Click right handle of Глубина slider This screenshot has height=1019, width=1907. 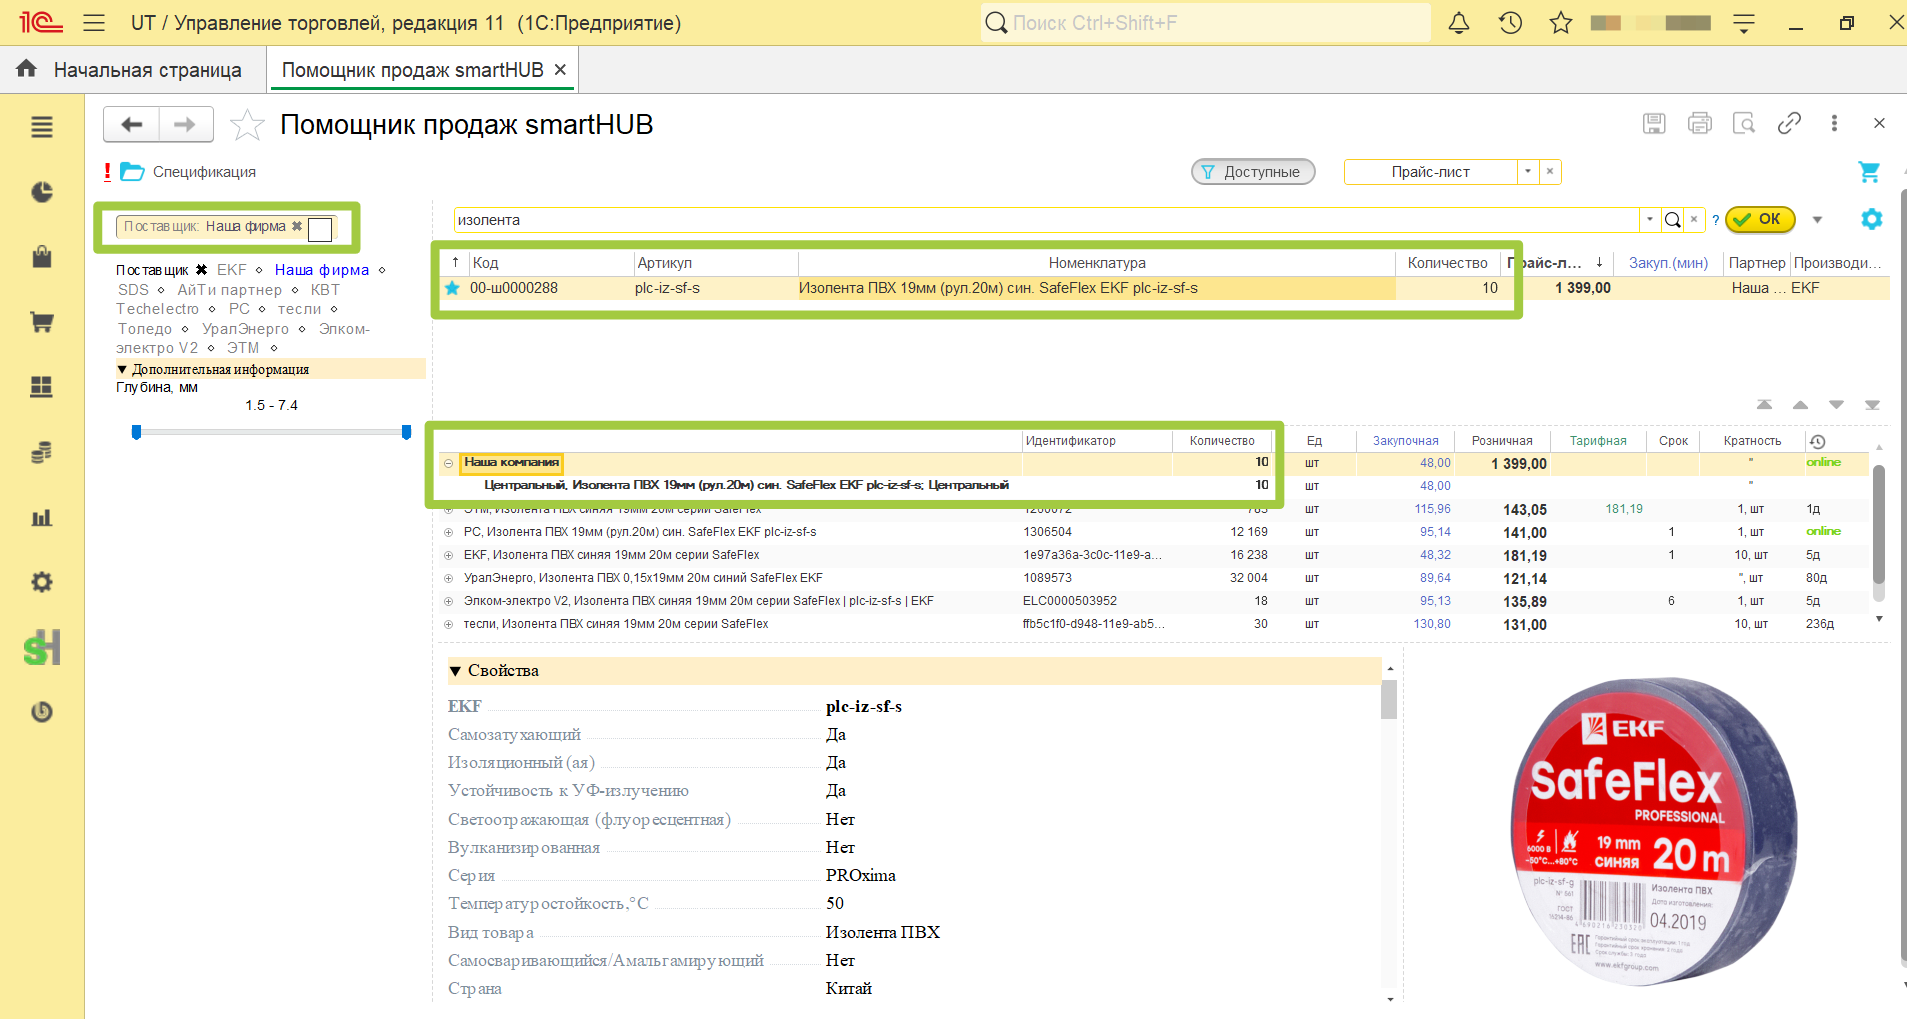(x=406, y=432)
